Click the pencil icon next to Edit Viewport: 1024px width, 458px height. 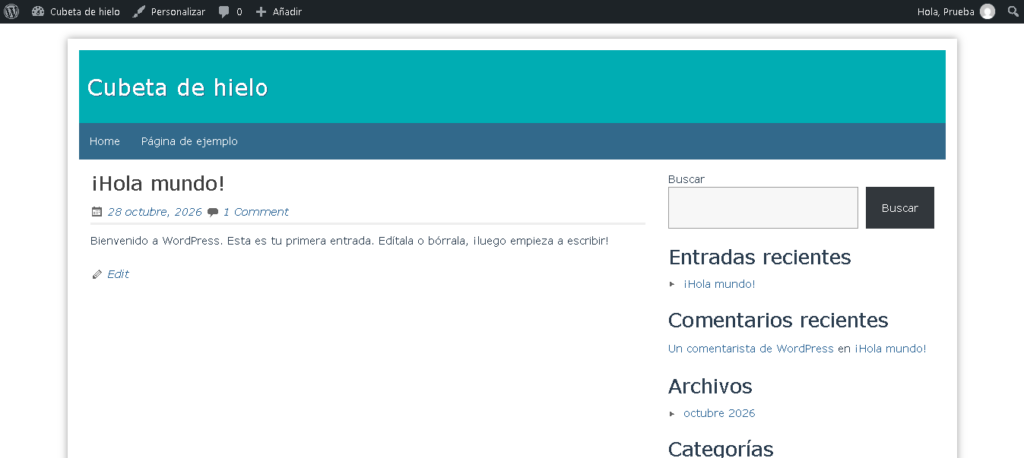tap(97, 274)
